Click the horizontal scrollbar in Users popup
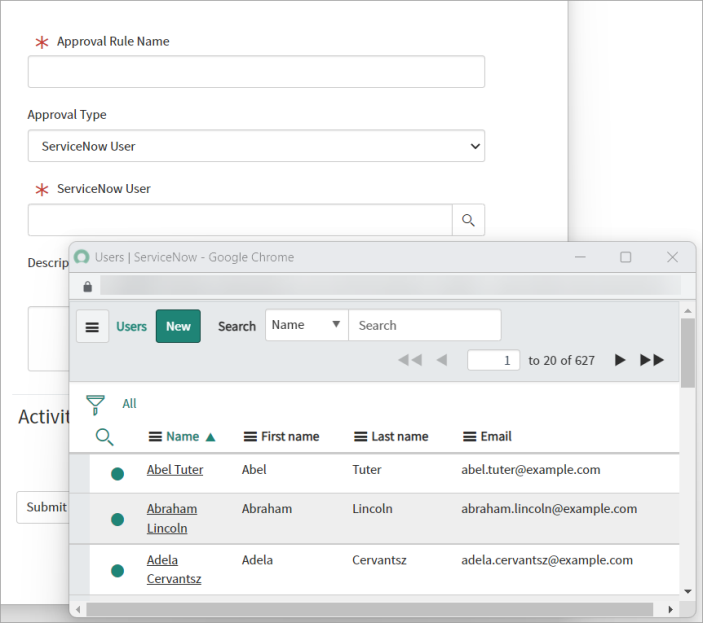Viewport: 703px width, 623px height. pyautogui.click(x=369, y=609)
